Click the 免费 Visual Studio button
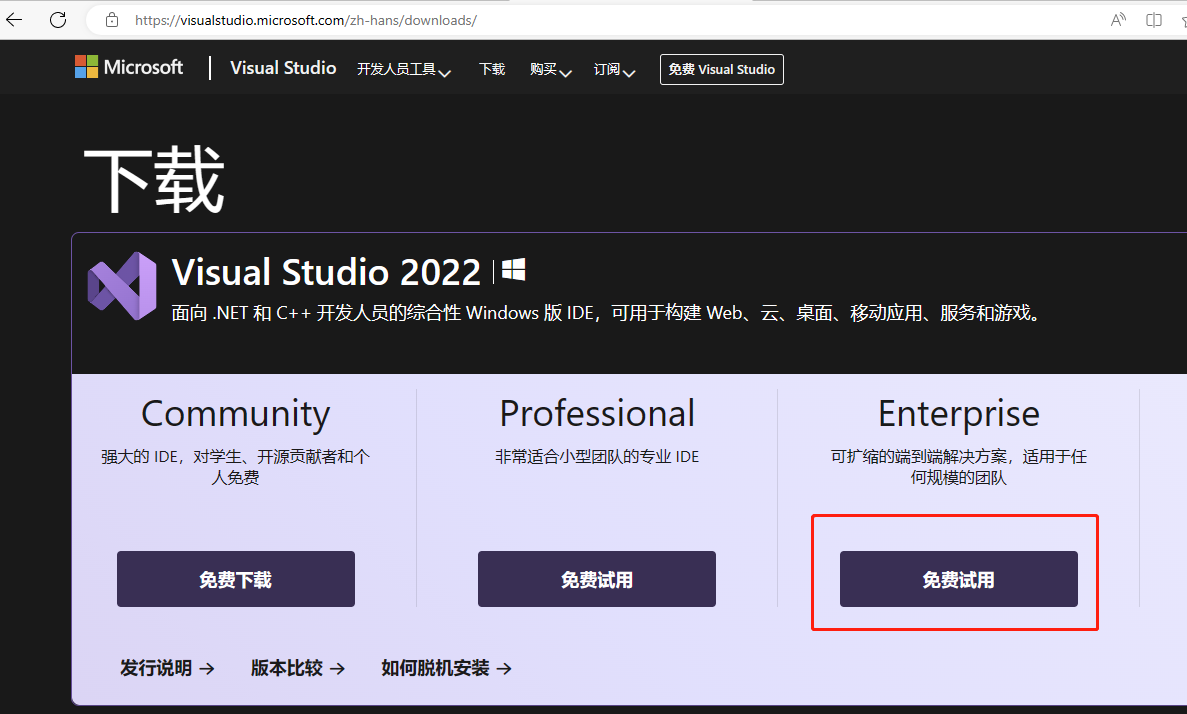The height and width of the screenshot is (714, 1187). pos(721,70)
